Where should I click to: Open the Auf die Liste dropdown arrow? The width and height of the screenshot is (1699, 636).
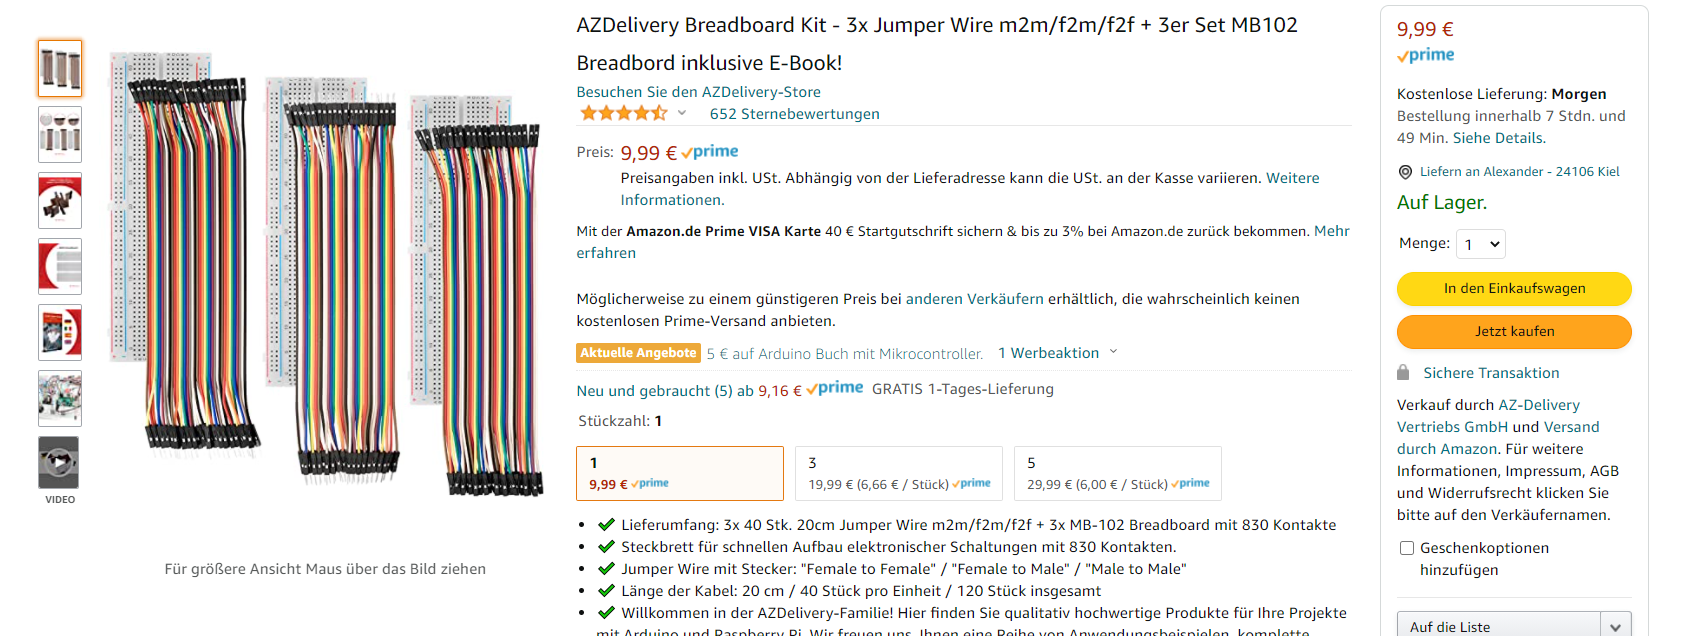pos(1616,626)
